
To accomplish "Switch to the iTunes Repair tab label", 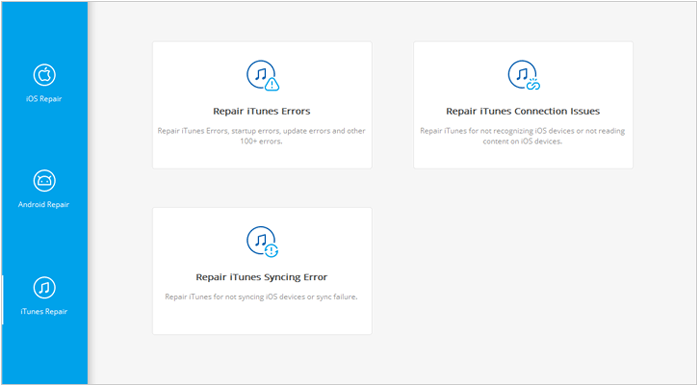I will (x=44, y=311).
